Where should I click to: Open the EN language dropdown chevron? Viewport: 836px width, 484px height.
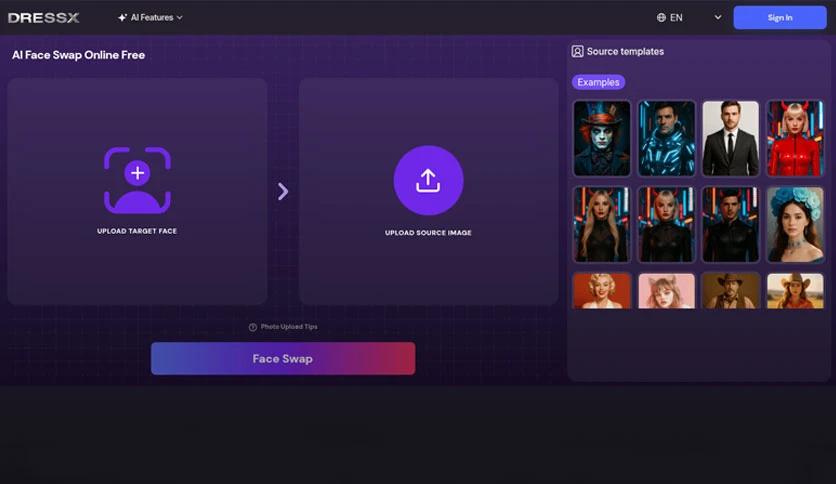pyautogui.click(x=717, y=18)
